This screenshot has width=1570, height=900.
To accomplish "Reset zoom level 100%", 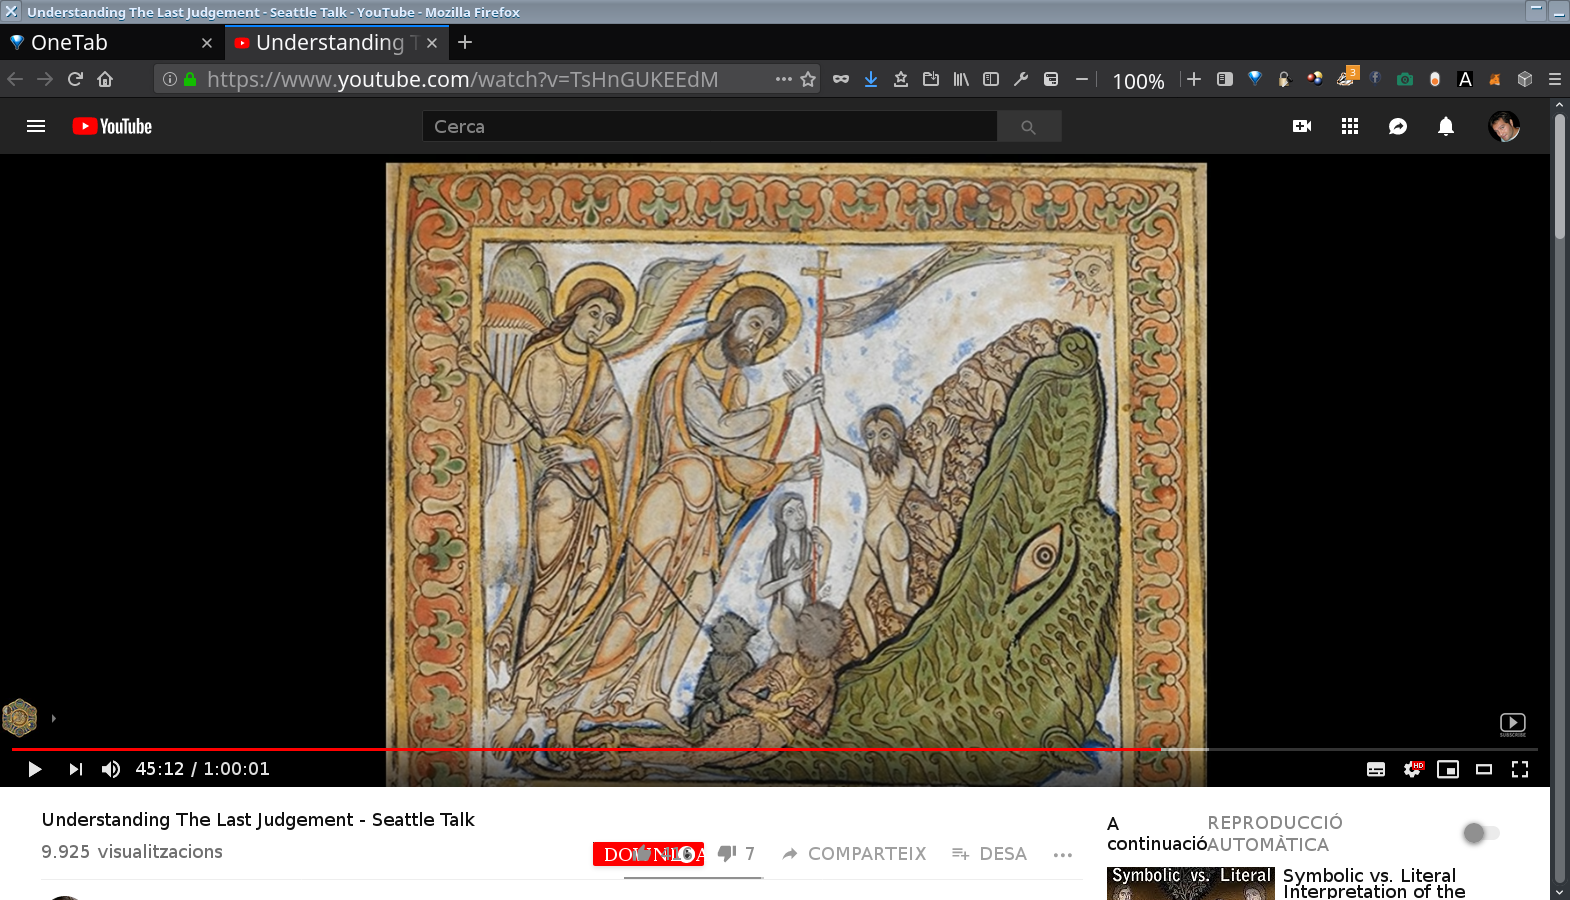I will coord(1138,81).
